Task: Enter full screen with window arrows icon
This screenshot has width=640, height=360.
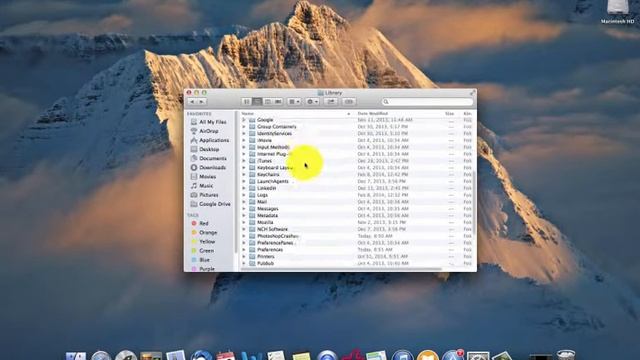Action: coord(472,93)
